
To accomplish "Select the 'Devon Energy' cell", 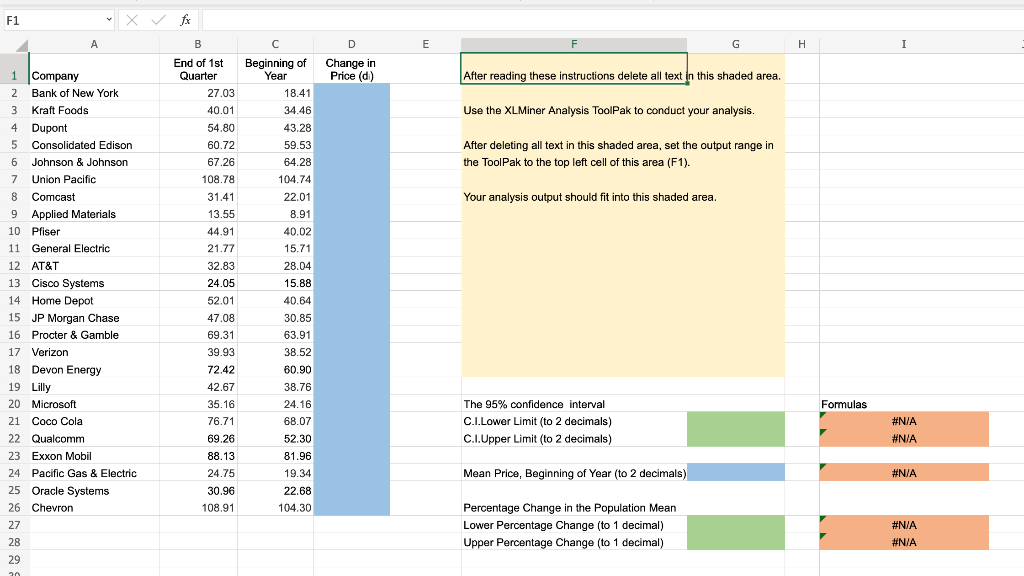I will click(94, 370).
